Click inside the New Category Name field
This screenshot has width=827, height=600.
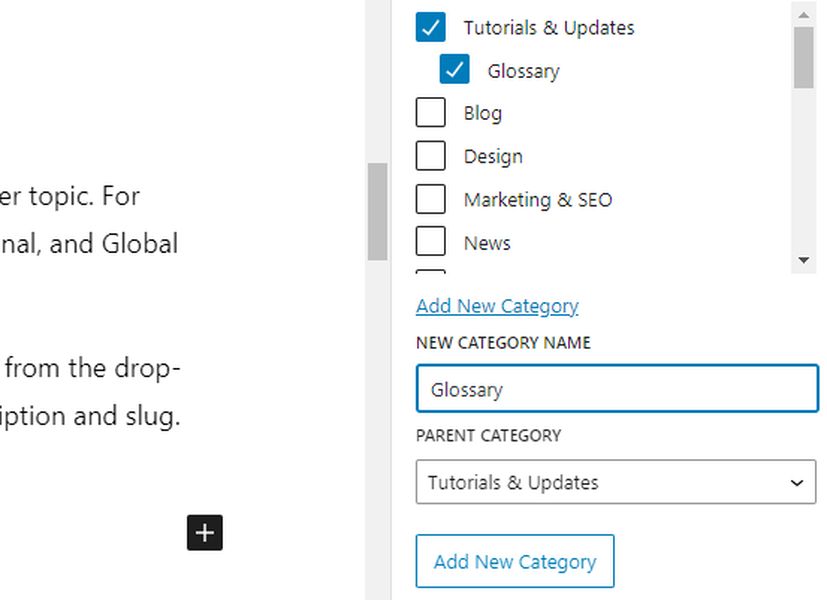(x=616, y=388)
